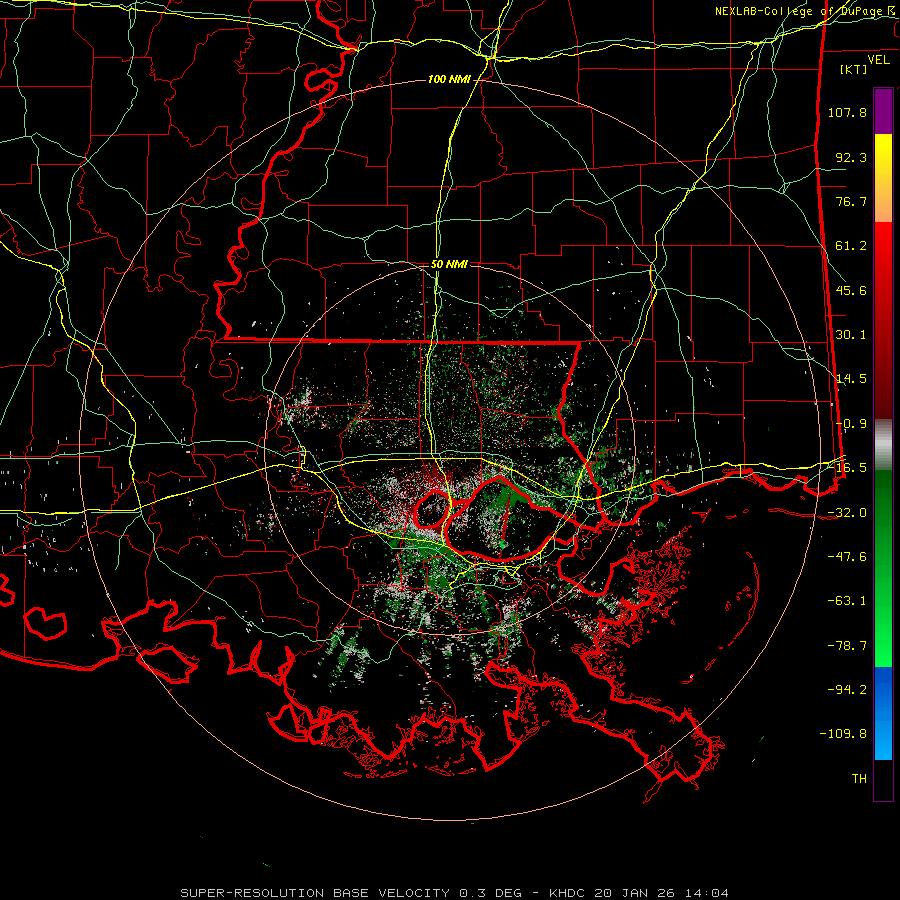Select the -94.2 velocity scale value

(847, 690)
